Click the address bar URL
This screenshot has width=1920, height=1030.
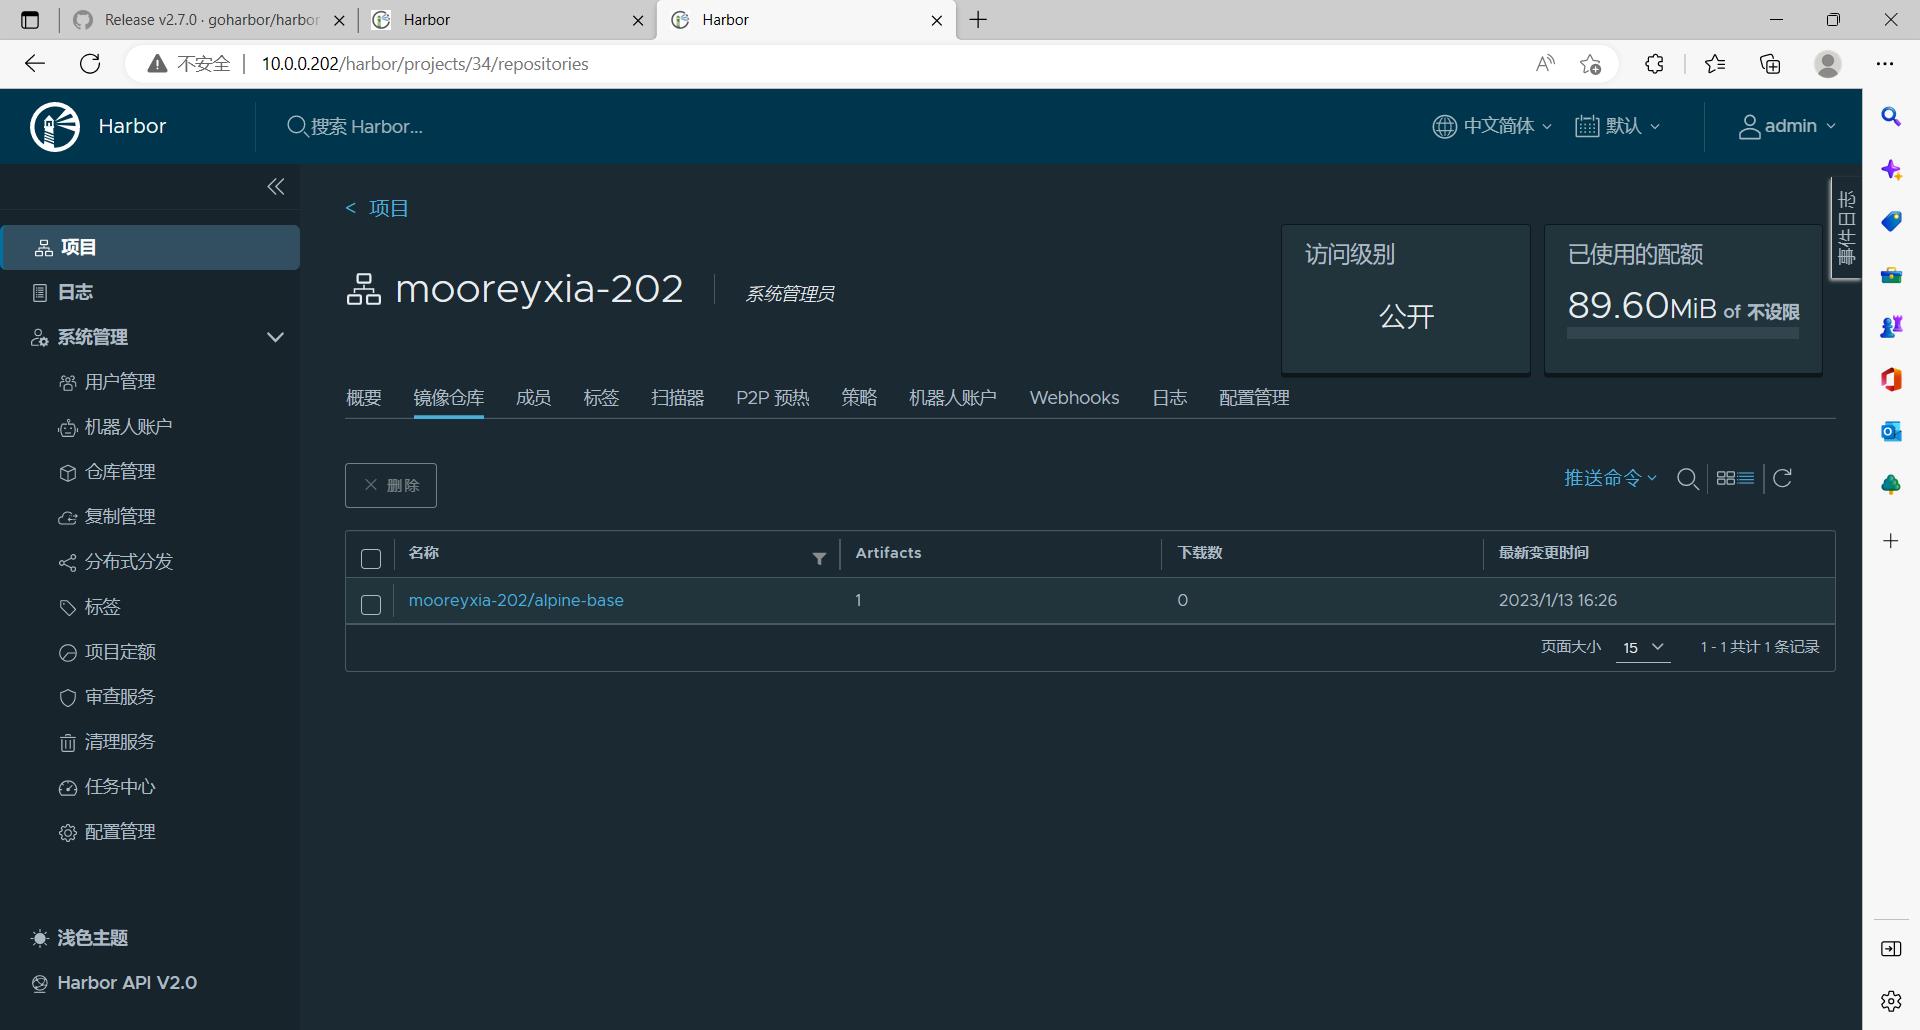click(425, 64)
